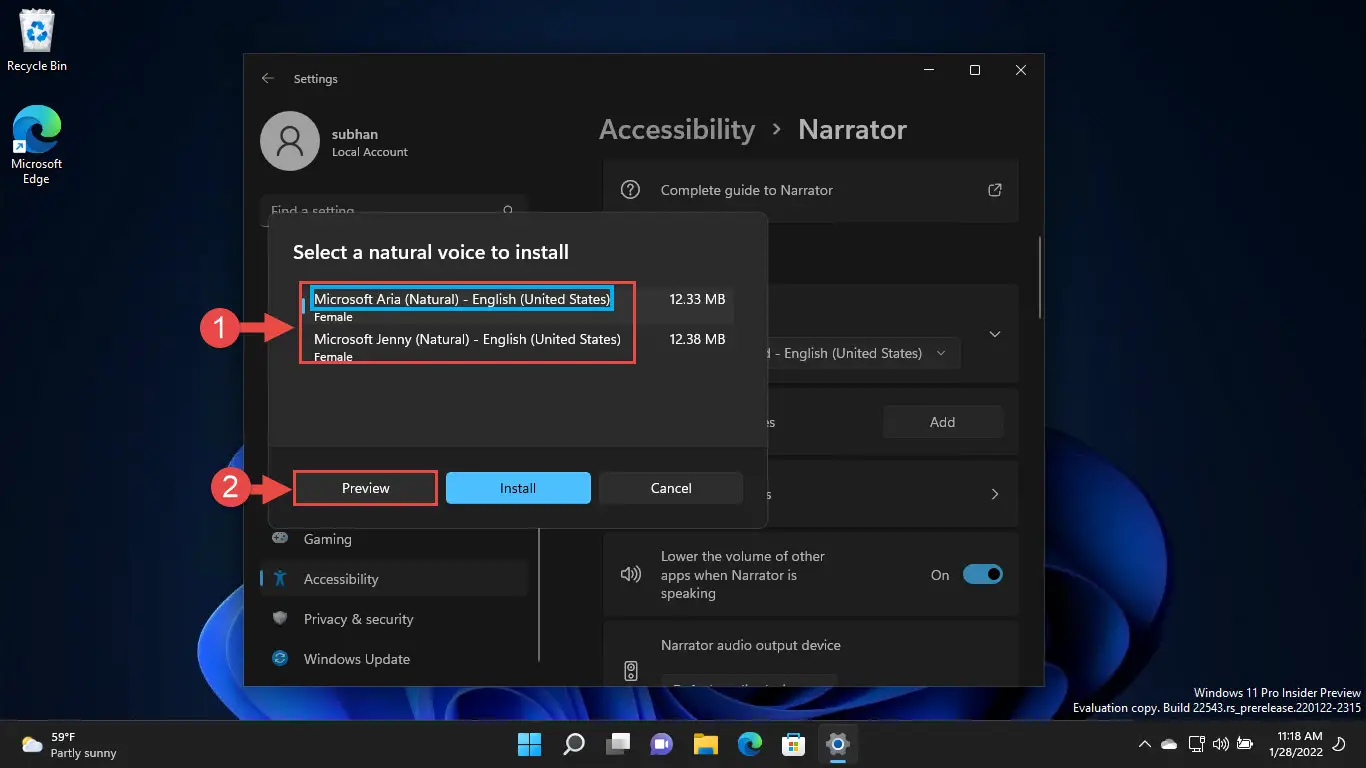Open Microsoft Edge desktop shortcut
The height and width of the screenshot is (768, 1366).
tap(36, 146)
